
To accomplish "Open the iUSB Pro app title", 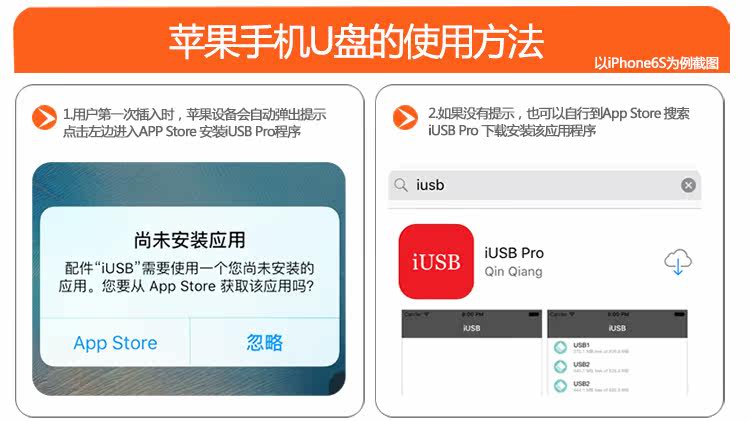I will click(514, 253).
